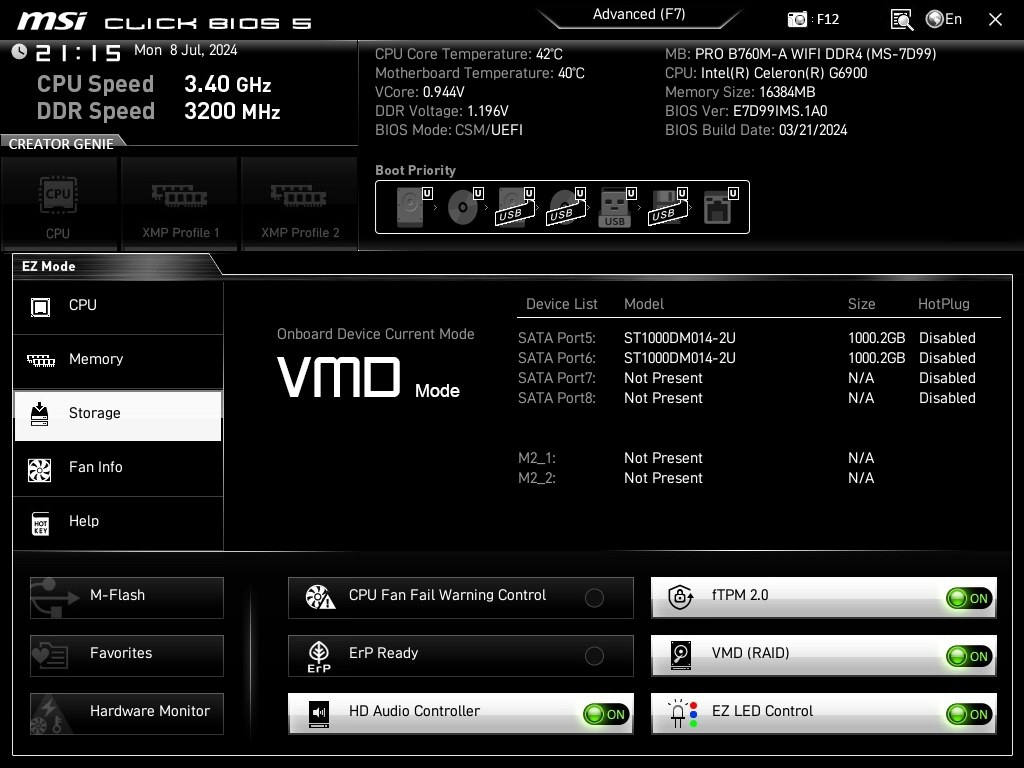Click the CPU Creator Genie chip icon
The image size is (1024, 768).
(58, 194)
